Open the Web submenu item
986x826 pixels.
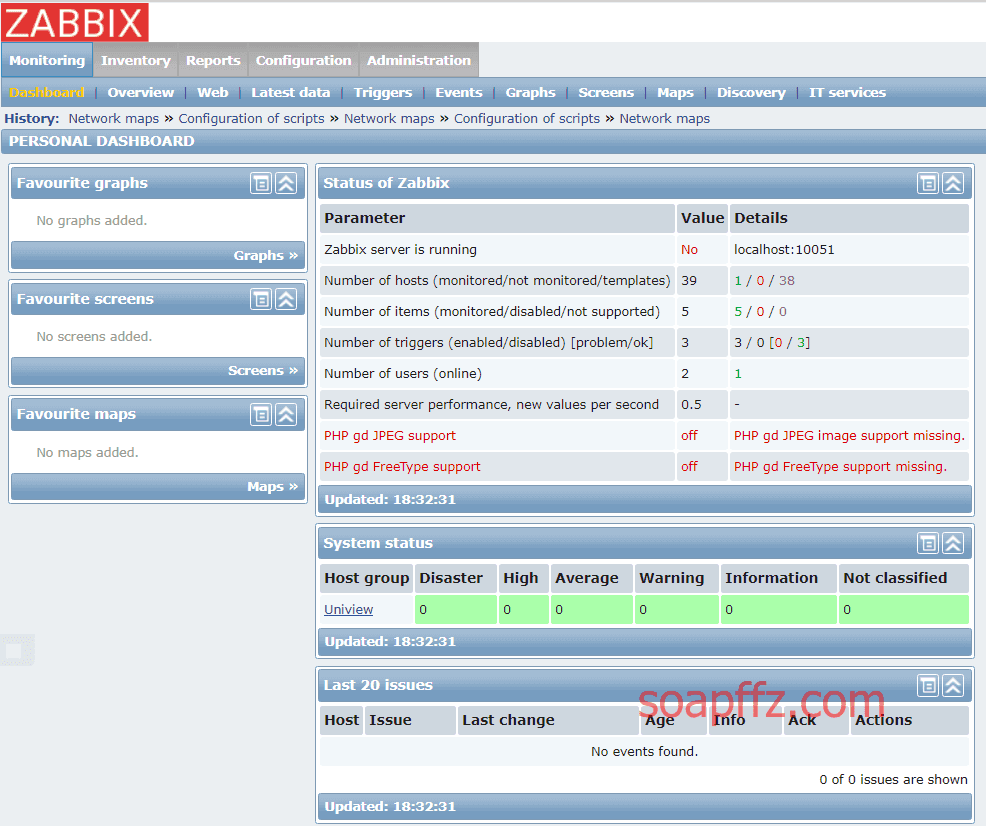pos(213,92)
